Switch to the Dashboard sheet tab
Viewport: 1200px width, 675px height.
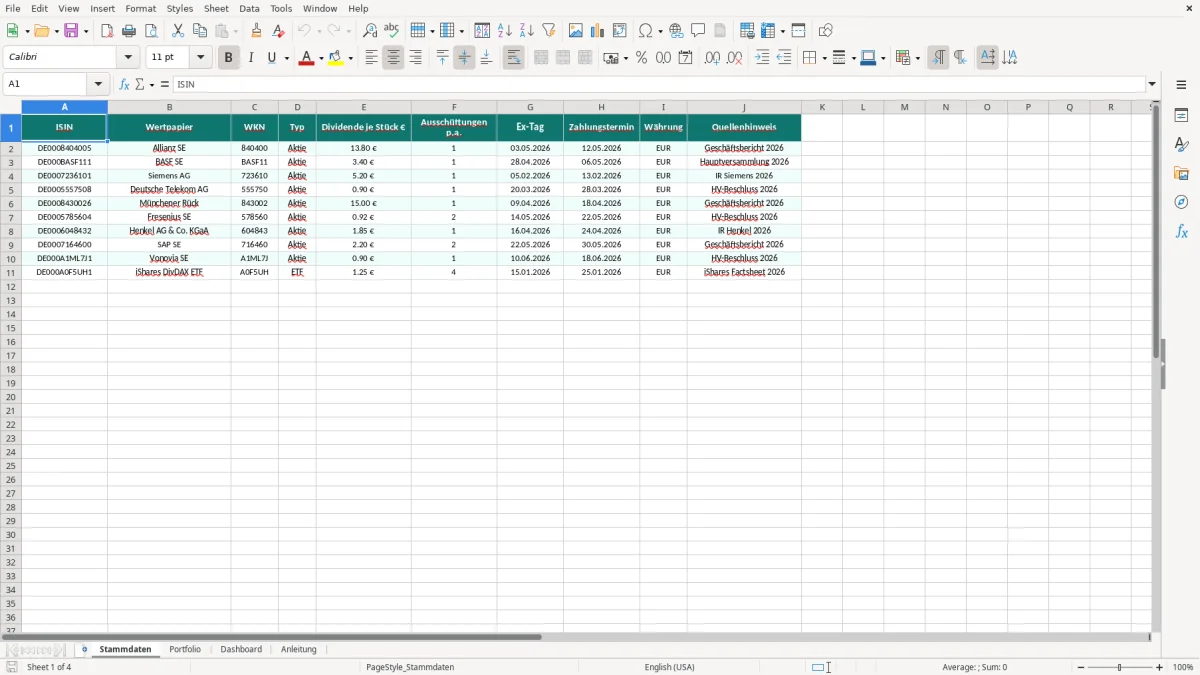click(x=241, y=649)
